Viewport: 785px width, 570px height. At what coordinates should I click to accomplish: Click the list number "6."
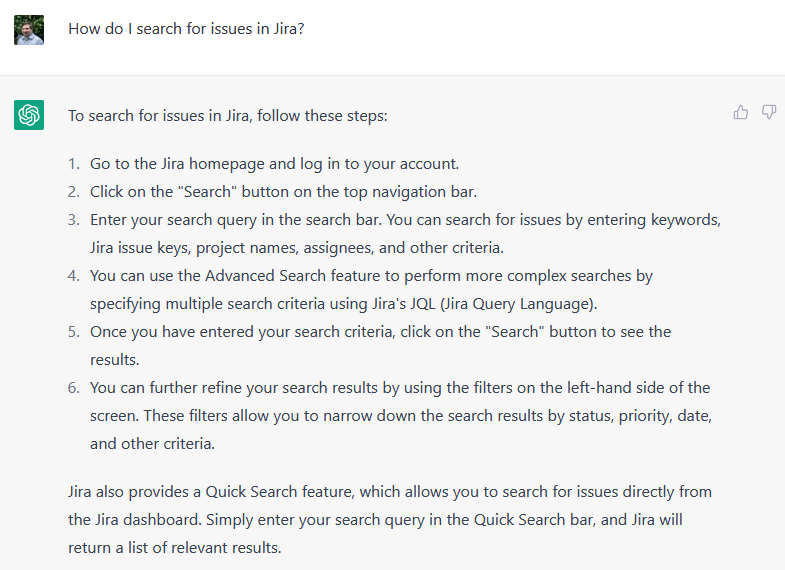[74, 387]
